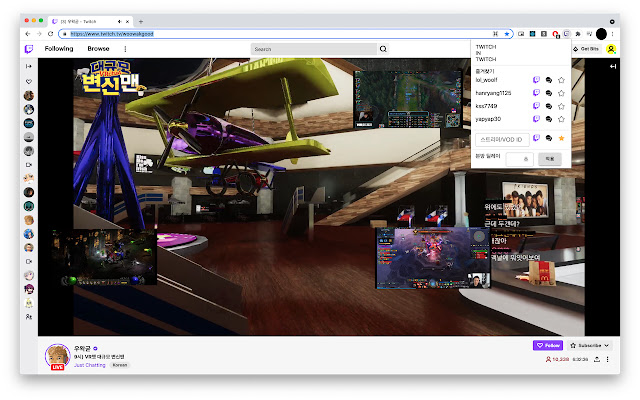The image size is (640, 400).
Task: Click the recommended-friends icon at the sidebar bottom
Action: click(29, 317)
